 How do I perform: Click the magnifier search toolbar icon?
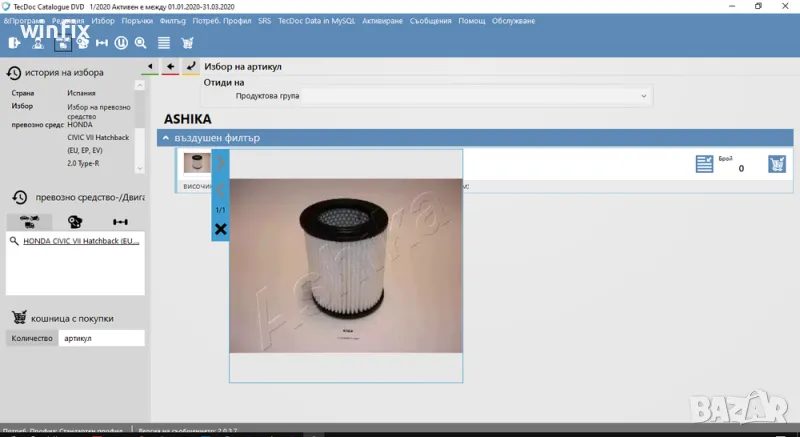coord(141,42)
